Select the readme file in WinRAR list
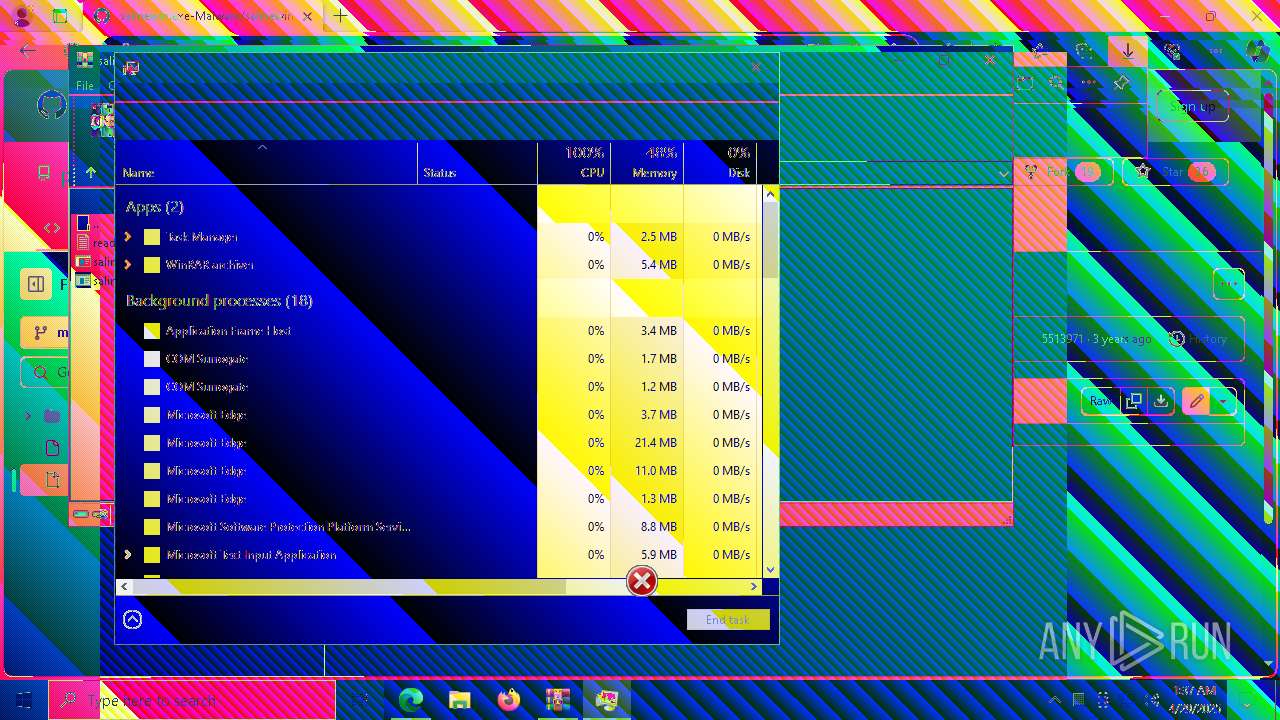Screen dimensions: 1280x720 coord(96,242)
